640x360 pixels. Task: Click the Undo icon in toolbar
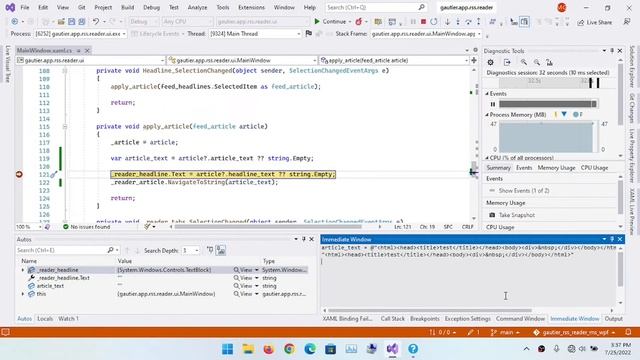pyautogui.click(x=96, y=22)
